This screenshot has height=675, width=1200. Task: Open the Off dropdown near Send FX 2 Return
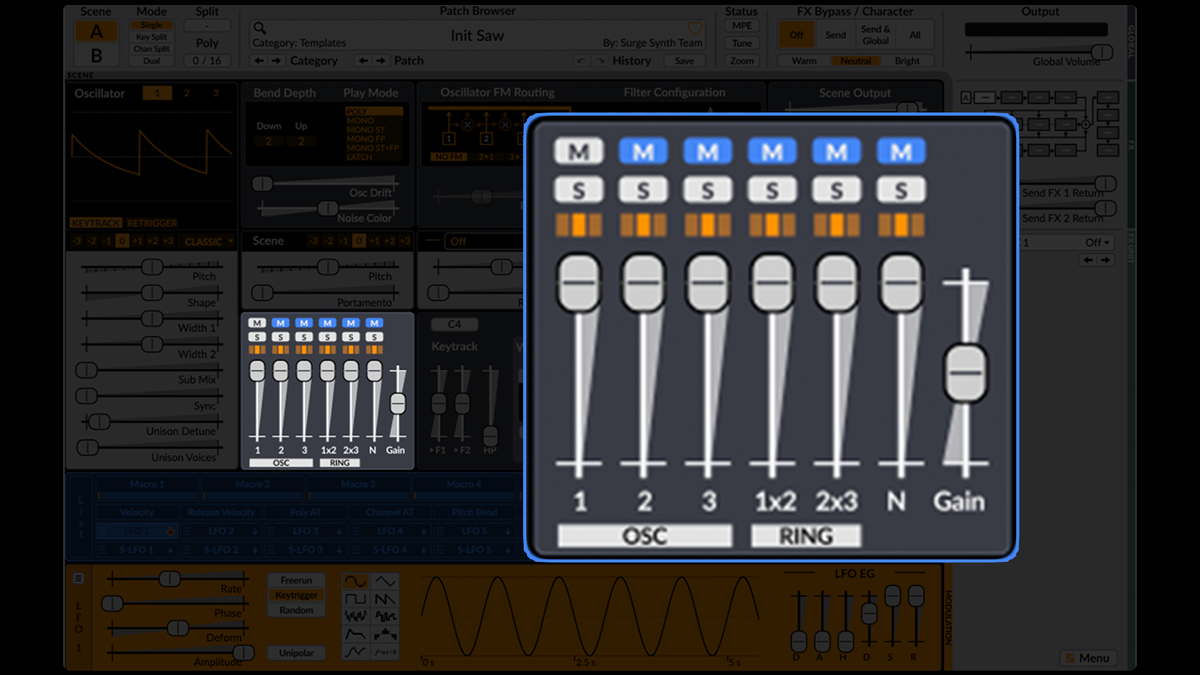click(x=1097, y=242)
